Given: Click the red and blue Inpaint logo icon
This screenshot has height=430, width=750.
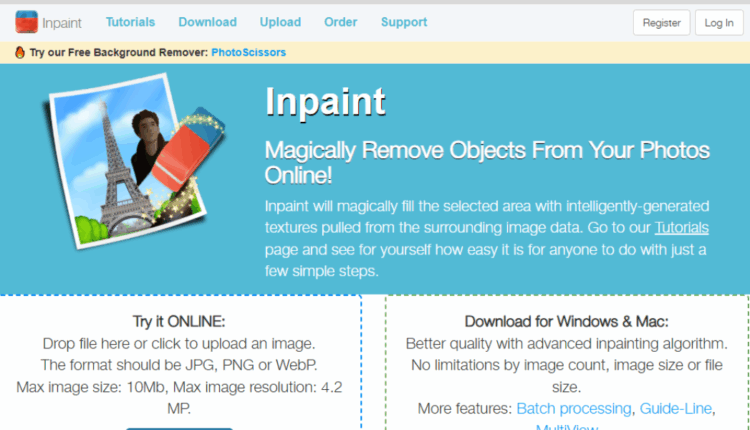Looking at the screenshot, I should tap(26, 22).
